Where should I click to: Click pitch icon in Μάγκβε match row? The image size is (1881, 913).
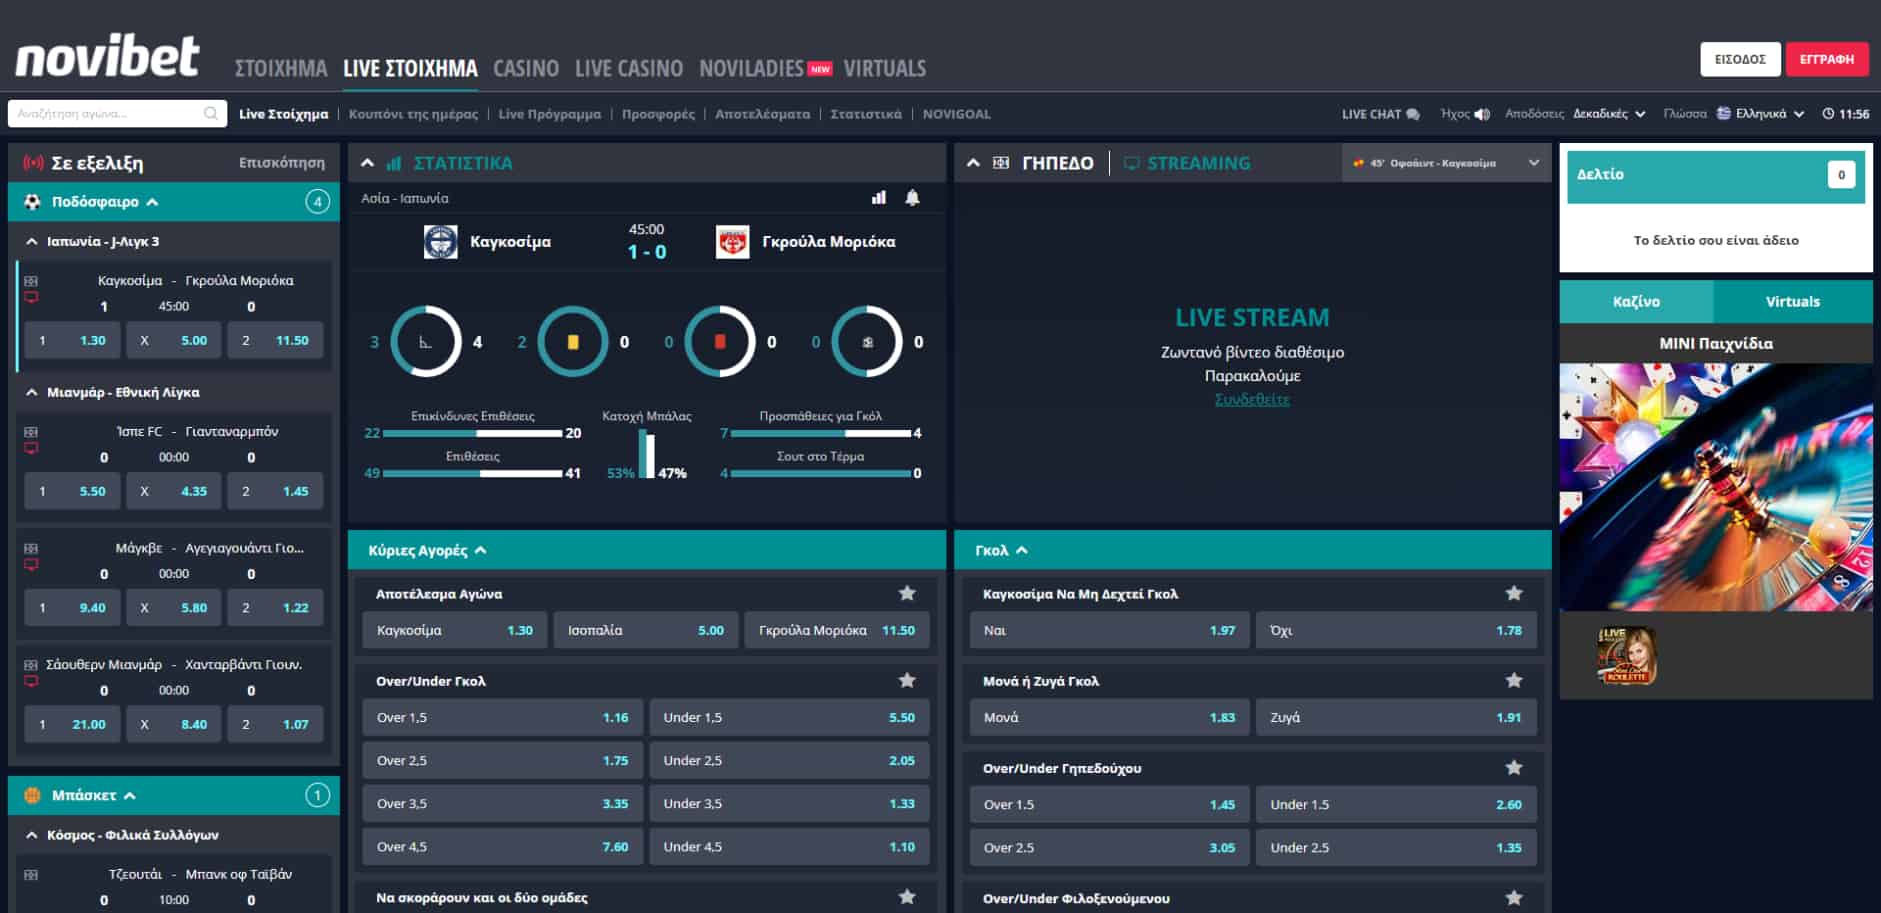click(31, 548)
